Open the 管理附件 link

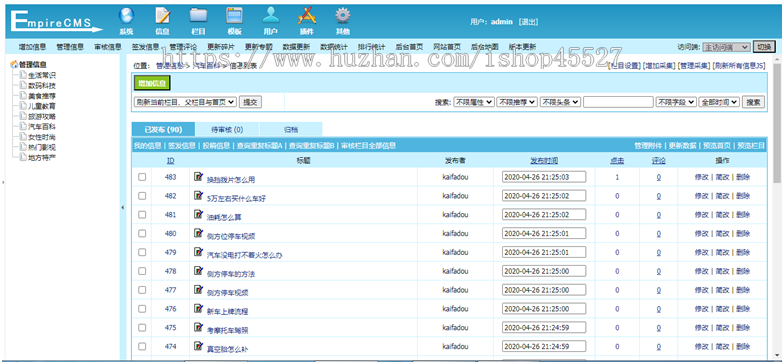[x=648, y=146]
